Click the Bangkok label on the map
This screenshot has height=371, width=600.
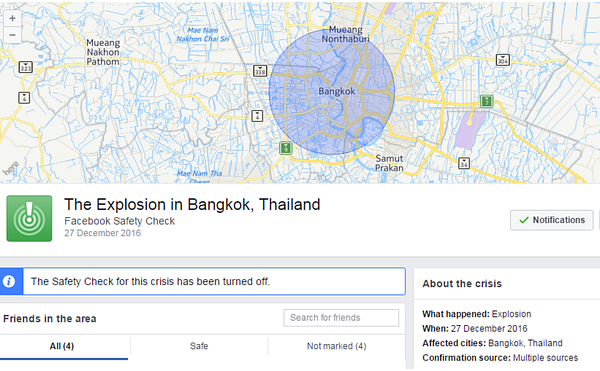pos(337,91)
